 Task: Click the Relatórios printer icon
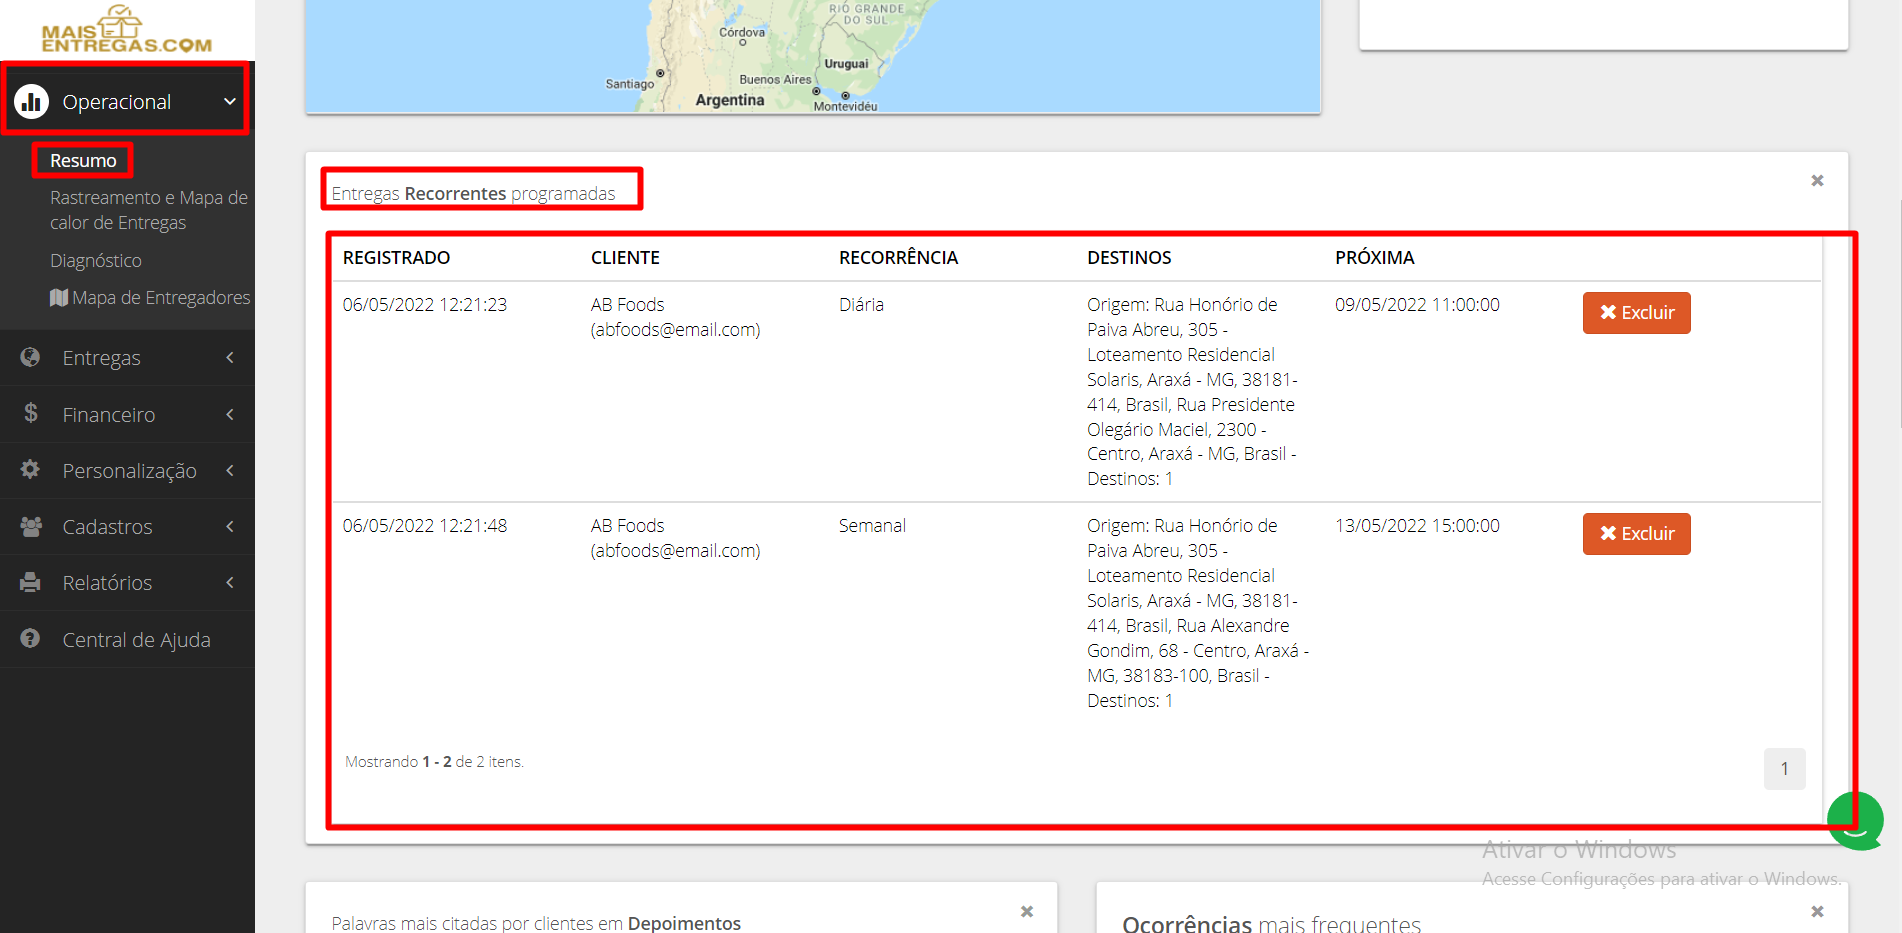coord(31,582)
